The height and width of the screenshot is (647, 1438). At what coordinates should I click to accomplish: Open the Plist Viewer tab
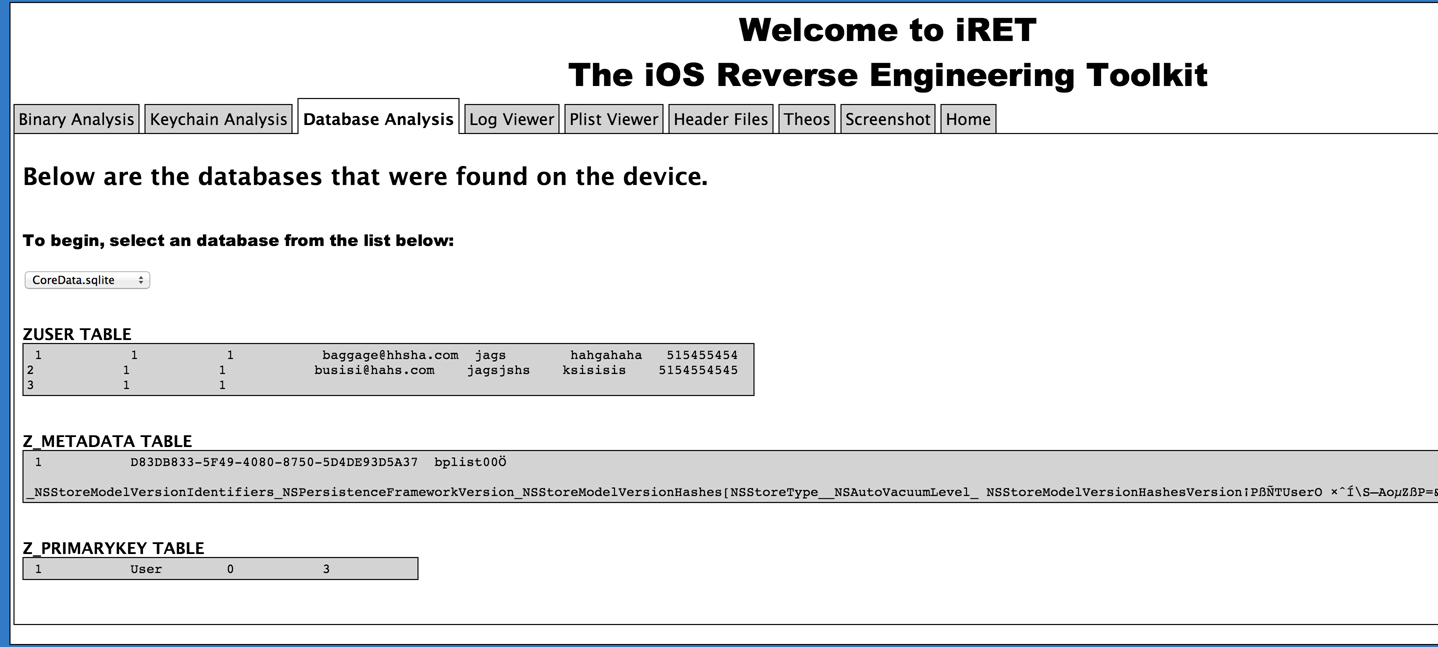pos(613,119)
